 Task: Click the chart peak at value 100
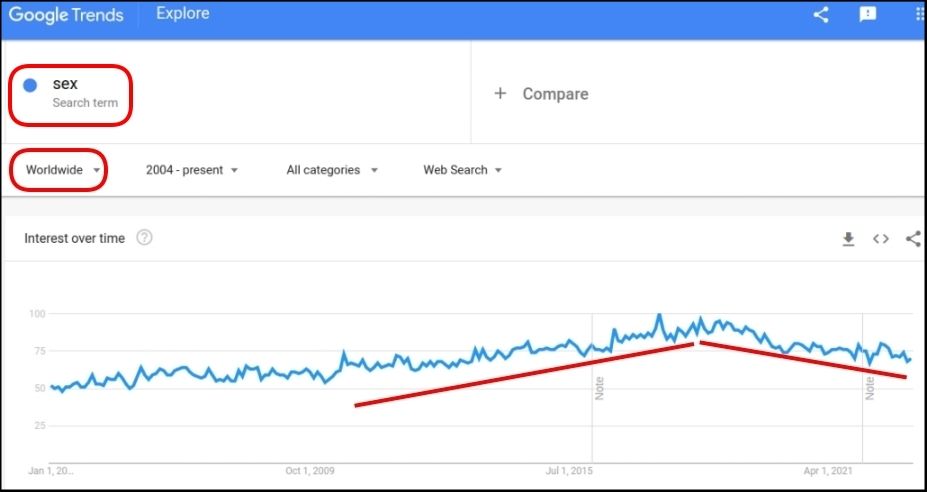(659, 316)
